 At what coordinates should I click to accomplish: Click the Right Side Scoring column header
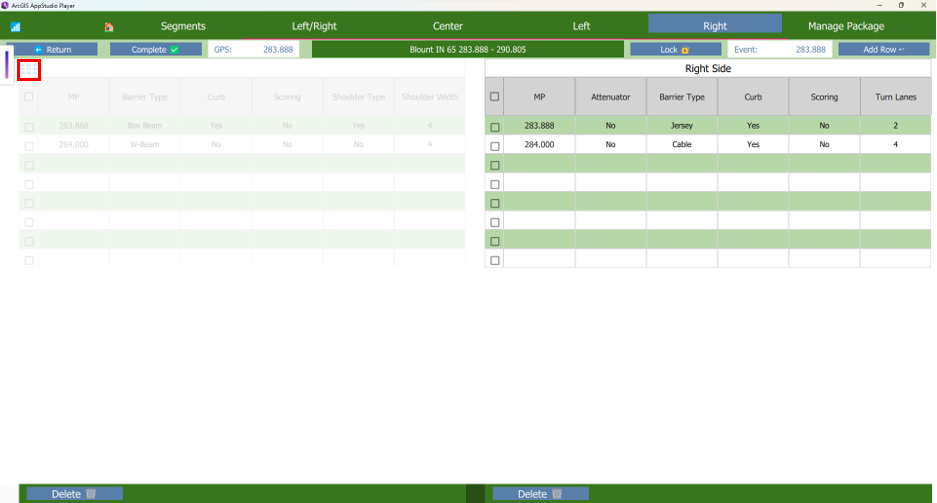click(x=824, y=97)
